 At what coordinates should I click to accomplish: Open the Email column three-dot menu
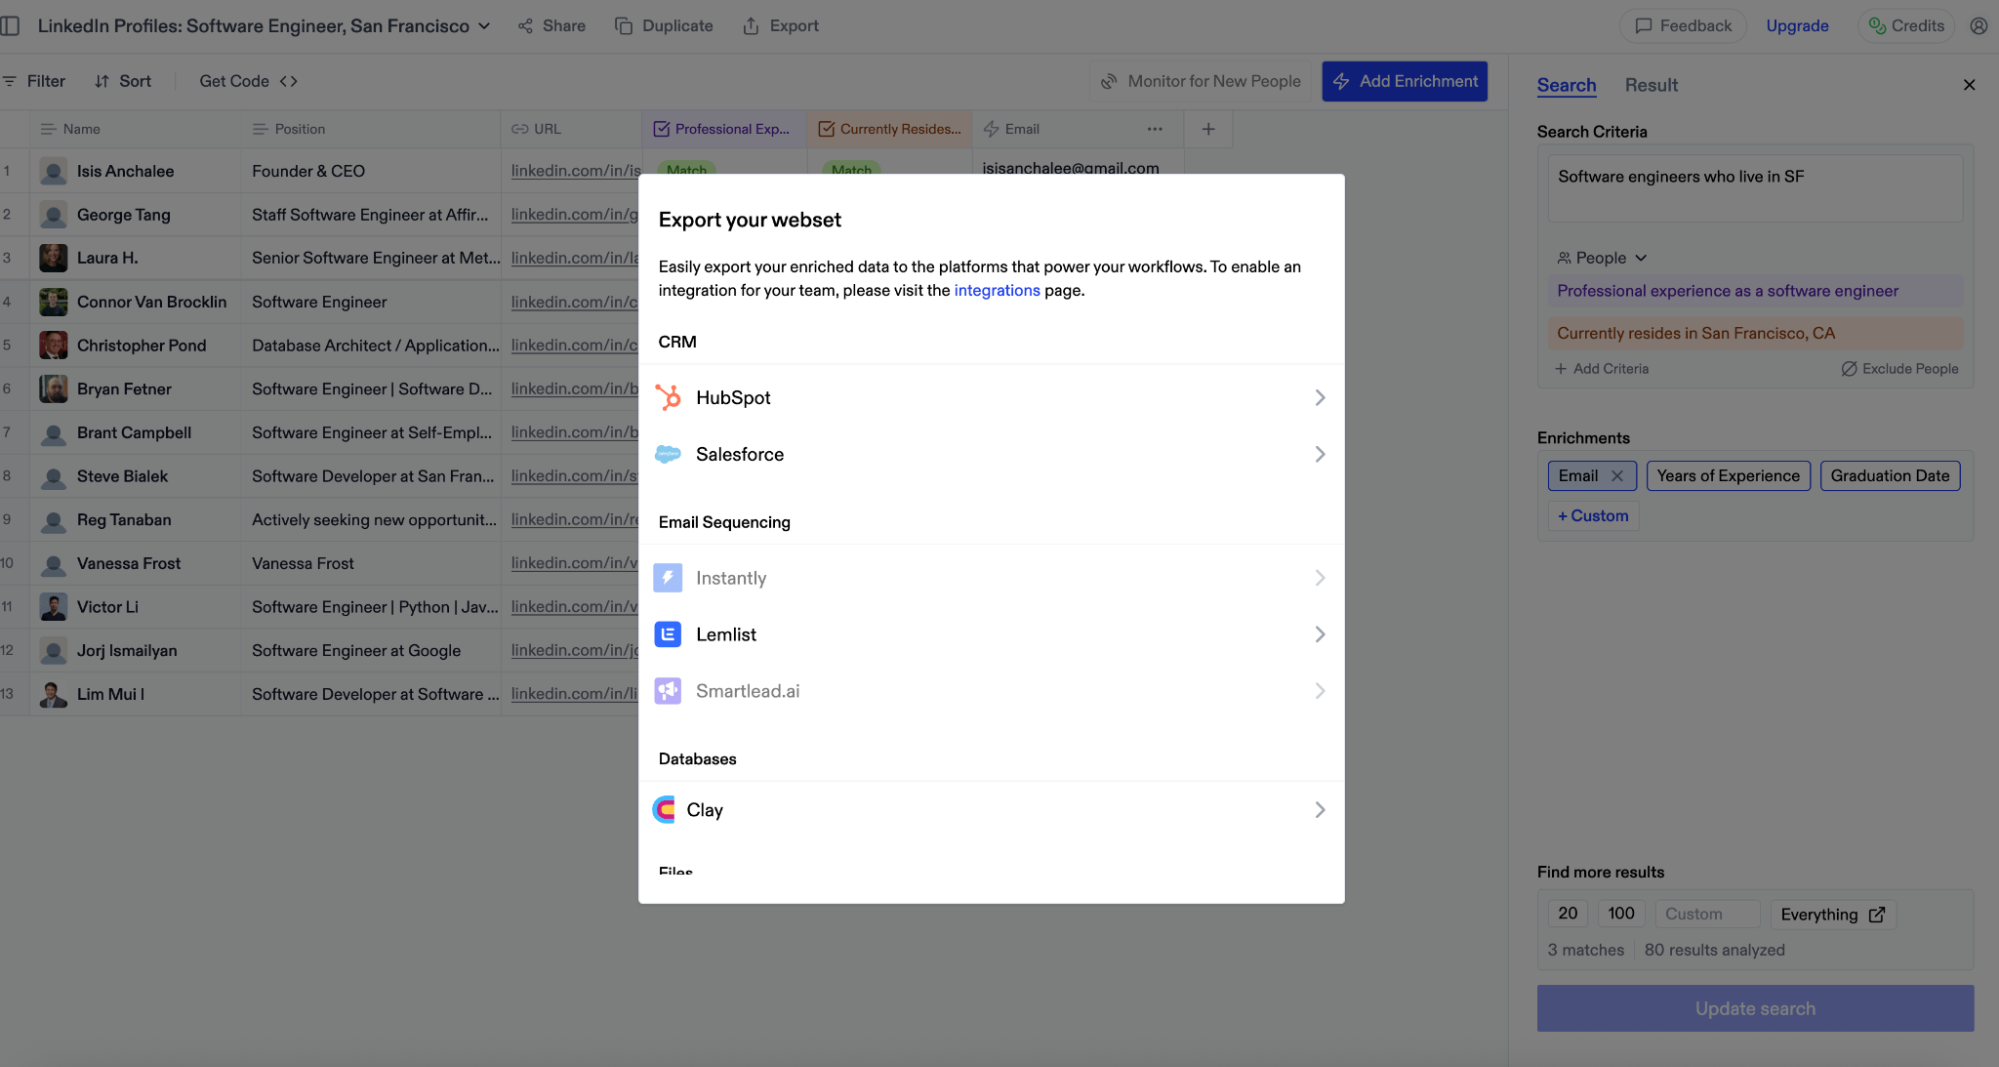coord(1154,129)
